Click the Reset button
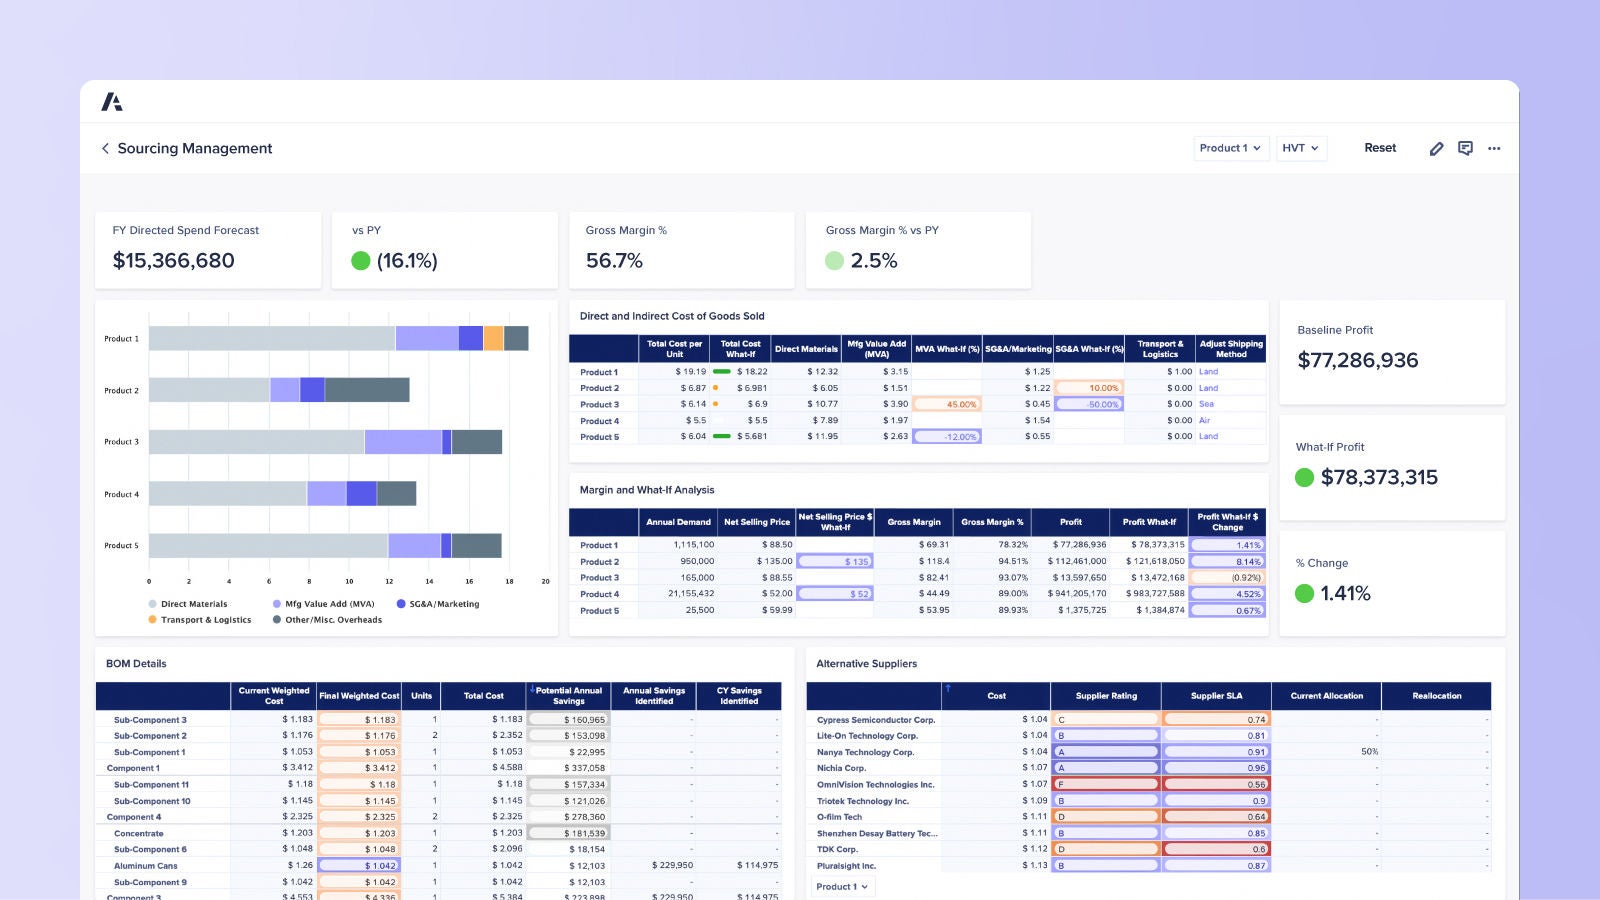The height and width of the screenshot is (900, 1600). pyautogui.click(x=1380, y=147)
